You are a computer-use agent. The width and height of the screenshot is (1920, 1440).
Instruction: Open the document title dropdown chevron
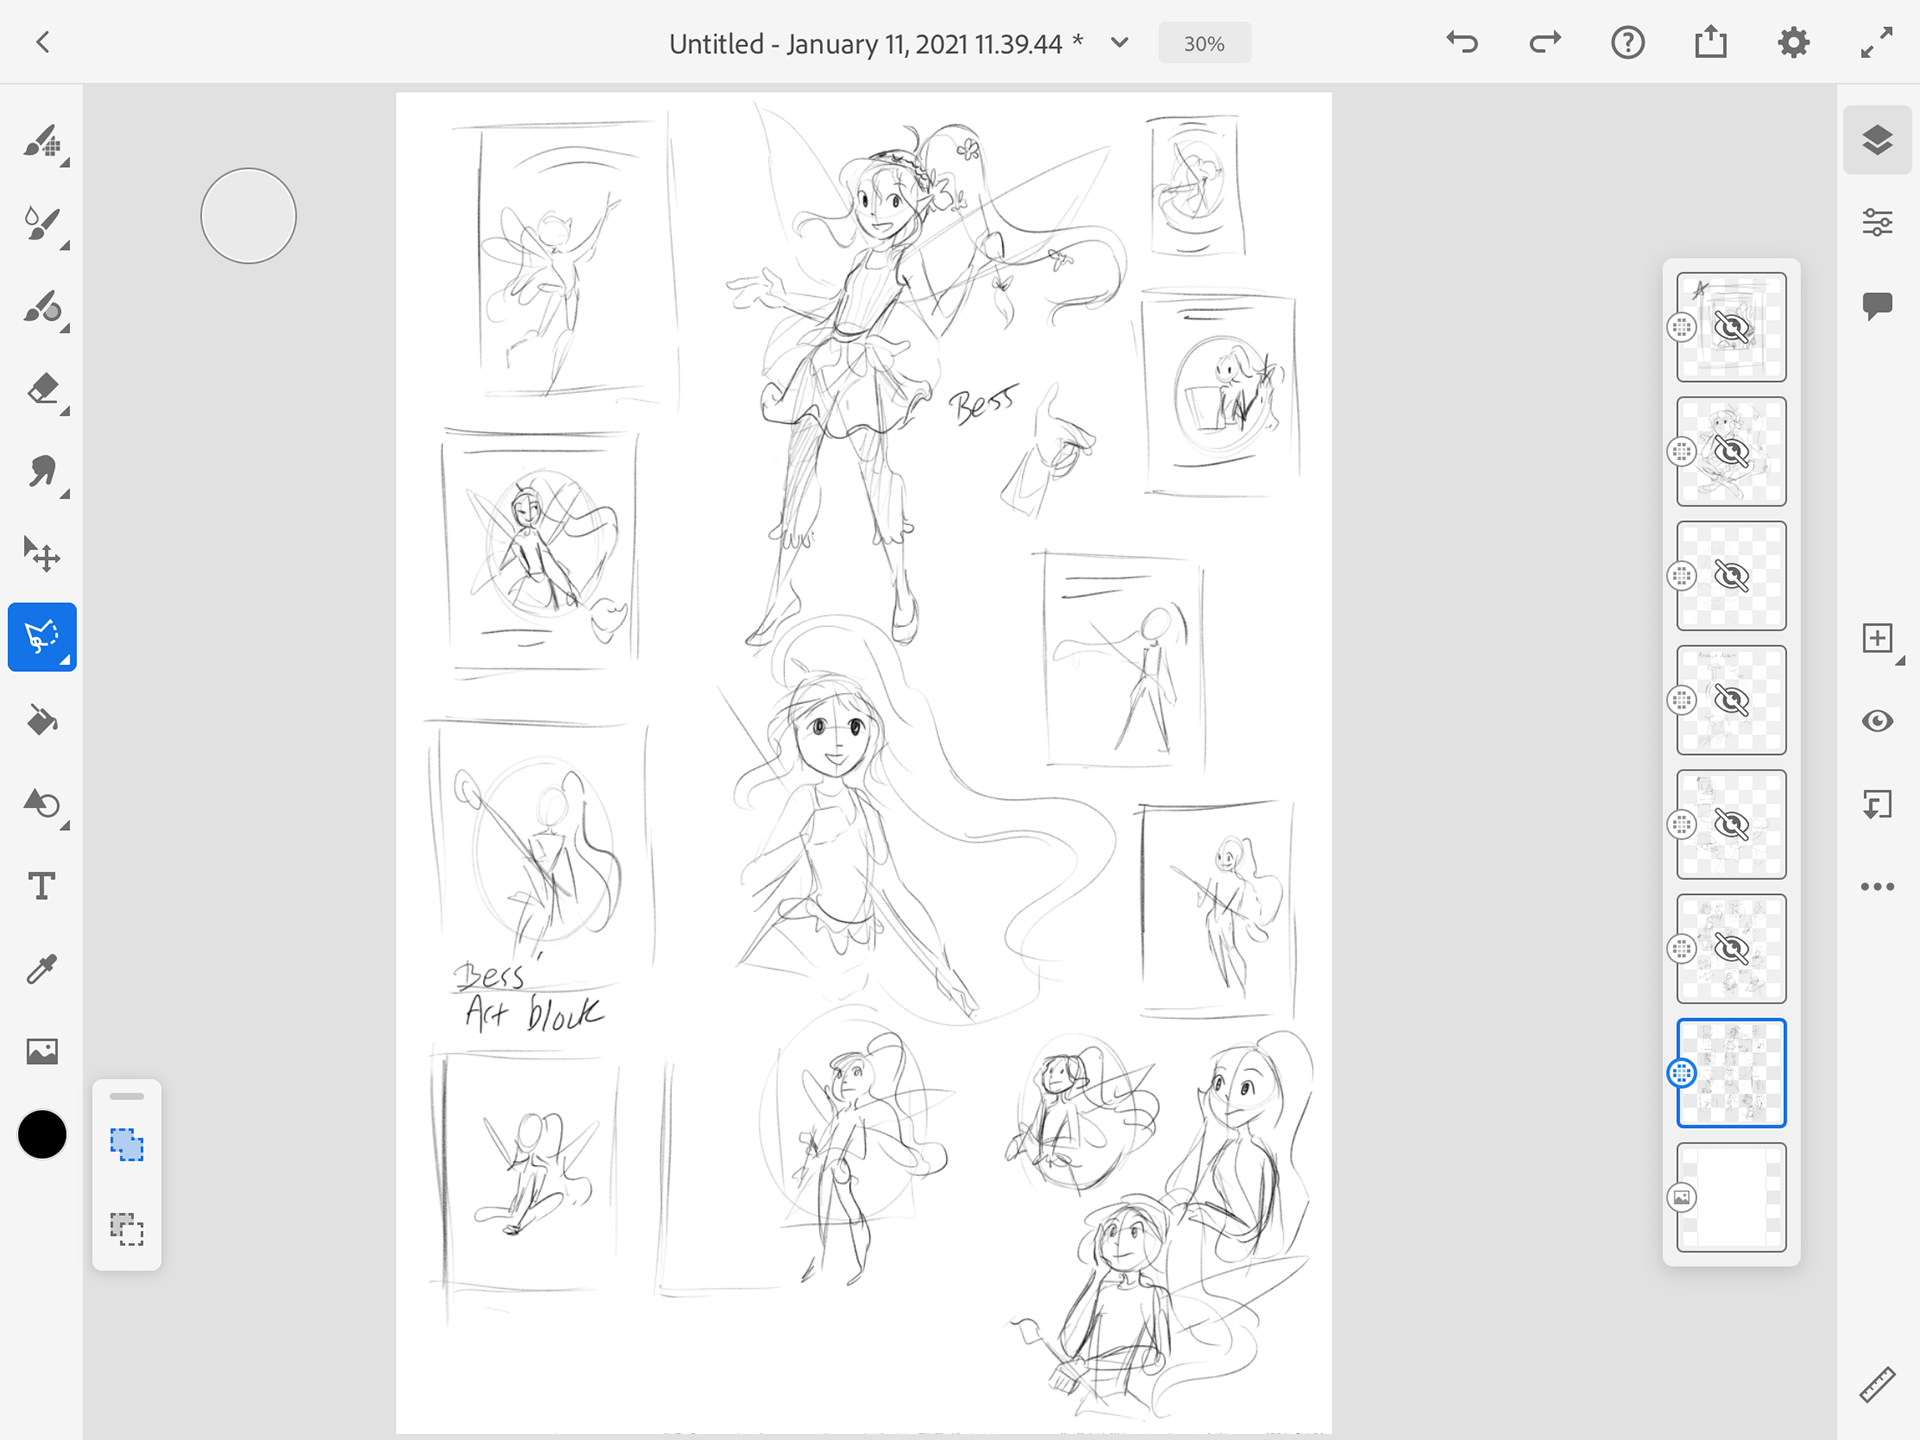[x=1119, y=43]
